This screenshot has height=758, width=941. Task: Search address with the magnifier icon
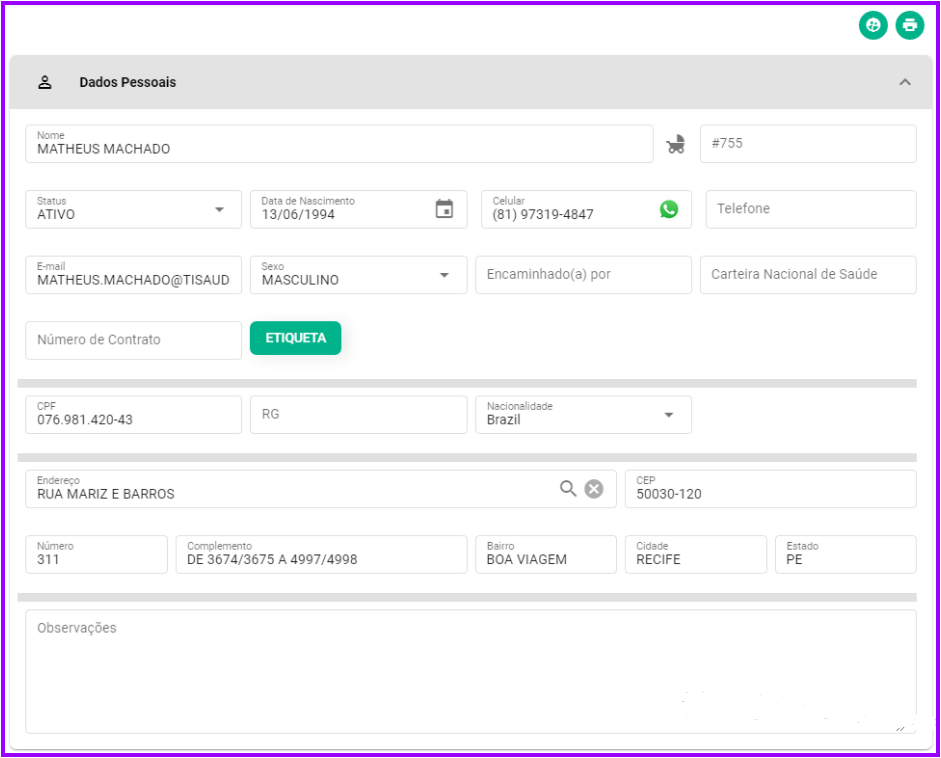(x=568, y=489)
